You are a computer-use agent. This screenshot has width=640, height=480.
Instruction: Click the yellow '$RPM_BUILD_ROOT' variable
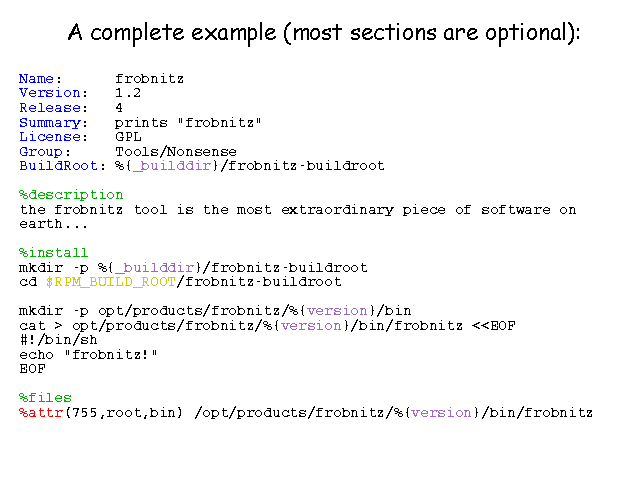(110, 282)
